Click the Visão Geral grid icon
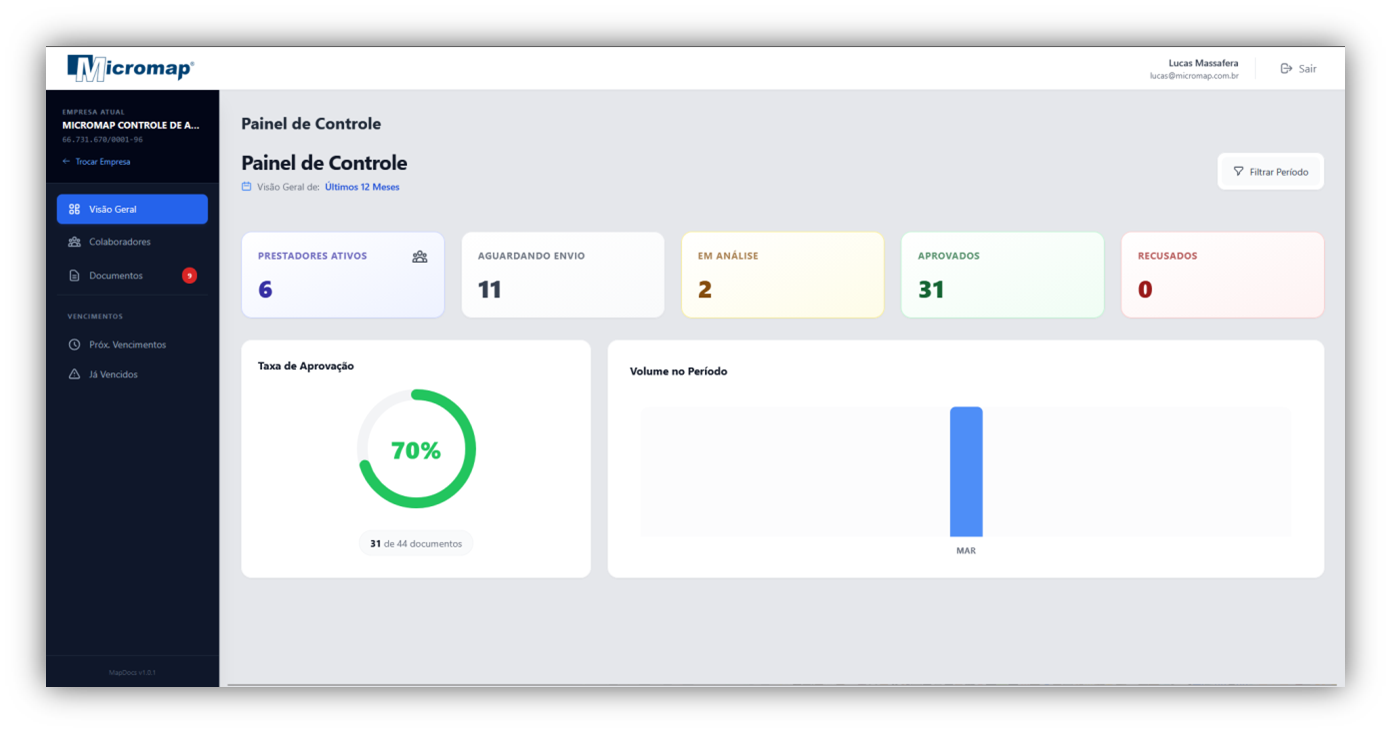 (74, 209)
